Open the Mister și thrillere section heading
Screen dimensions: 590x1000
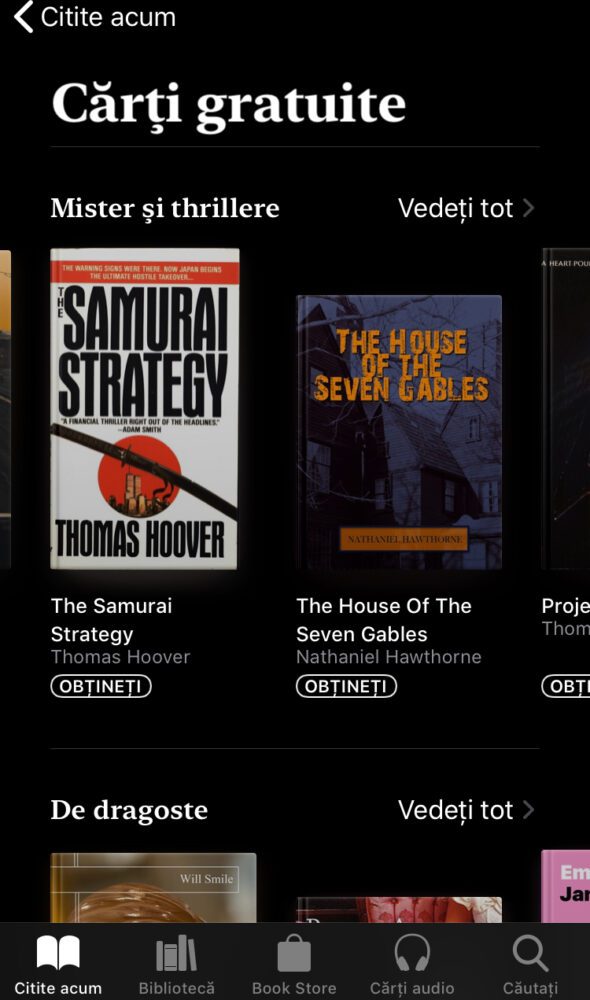(x=165, y=208)
